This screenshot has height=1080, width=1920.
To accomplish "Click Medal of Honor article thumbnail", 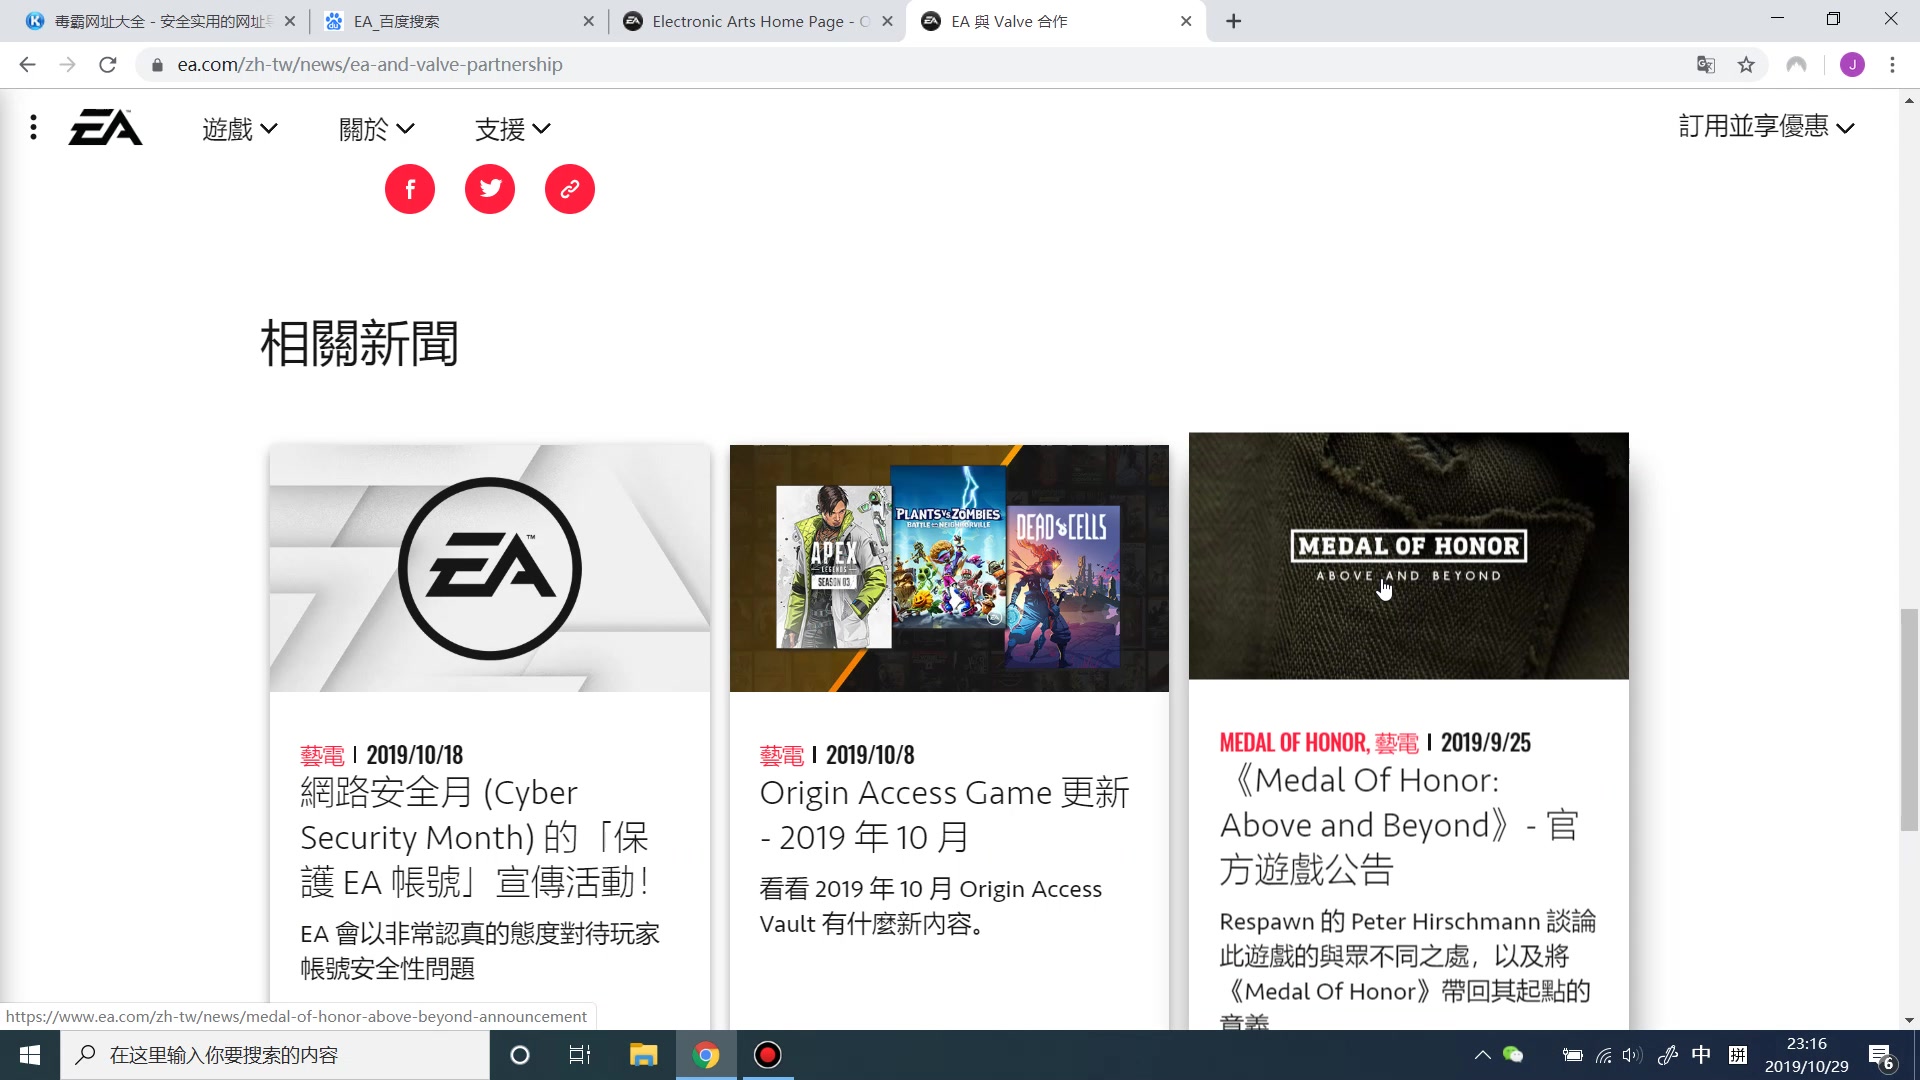I will (1408, 556).
